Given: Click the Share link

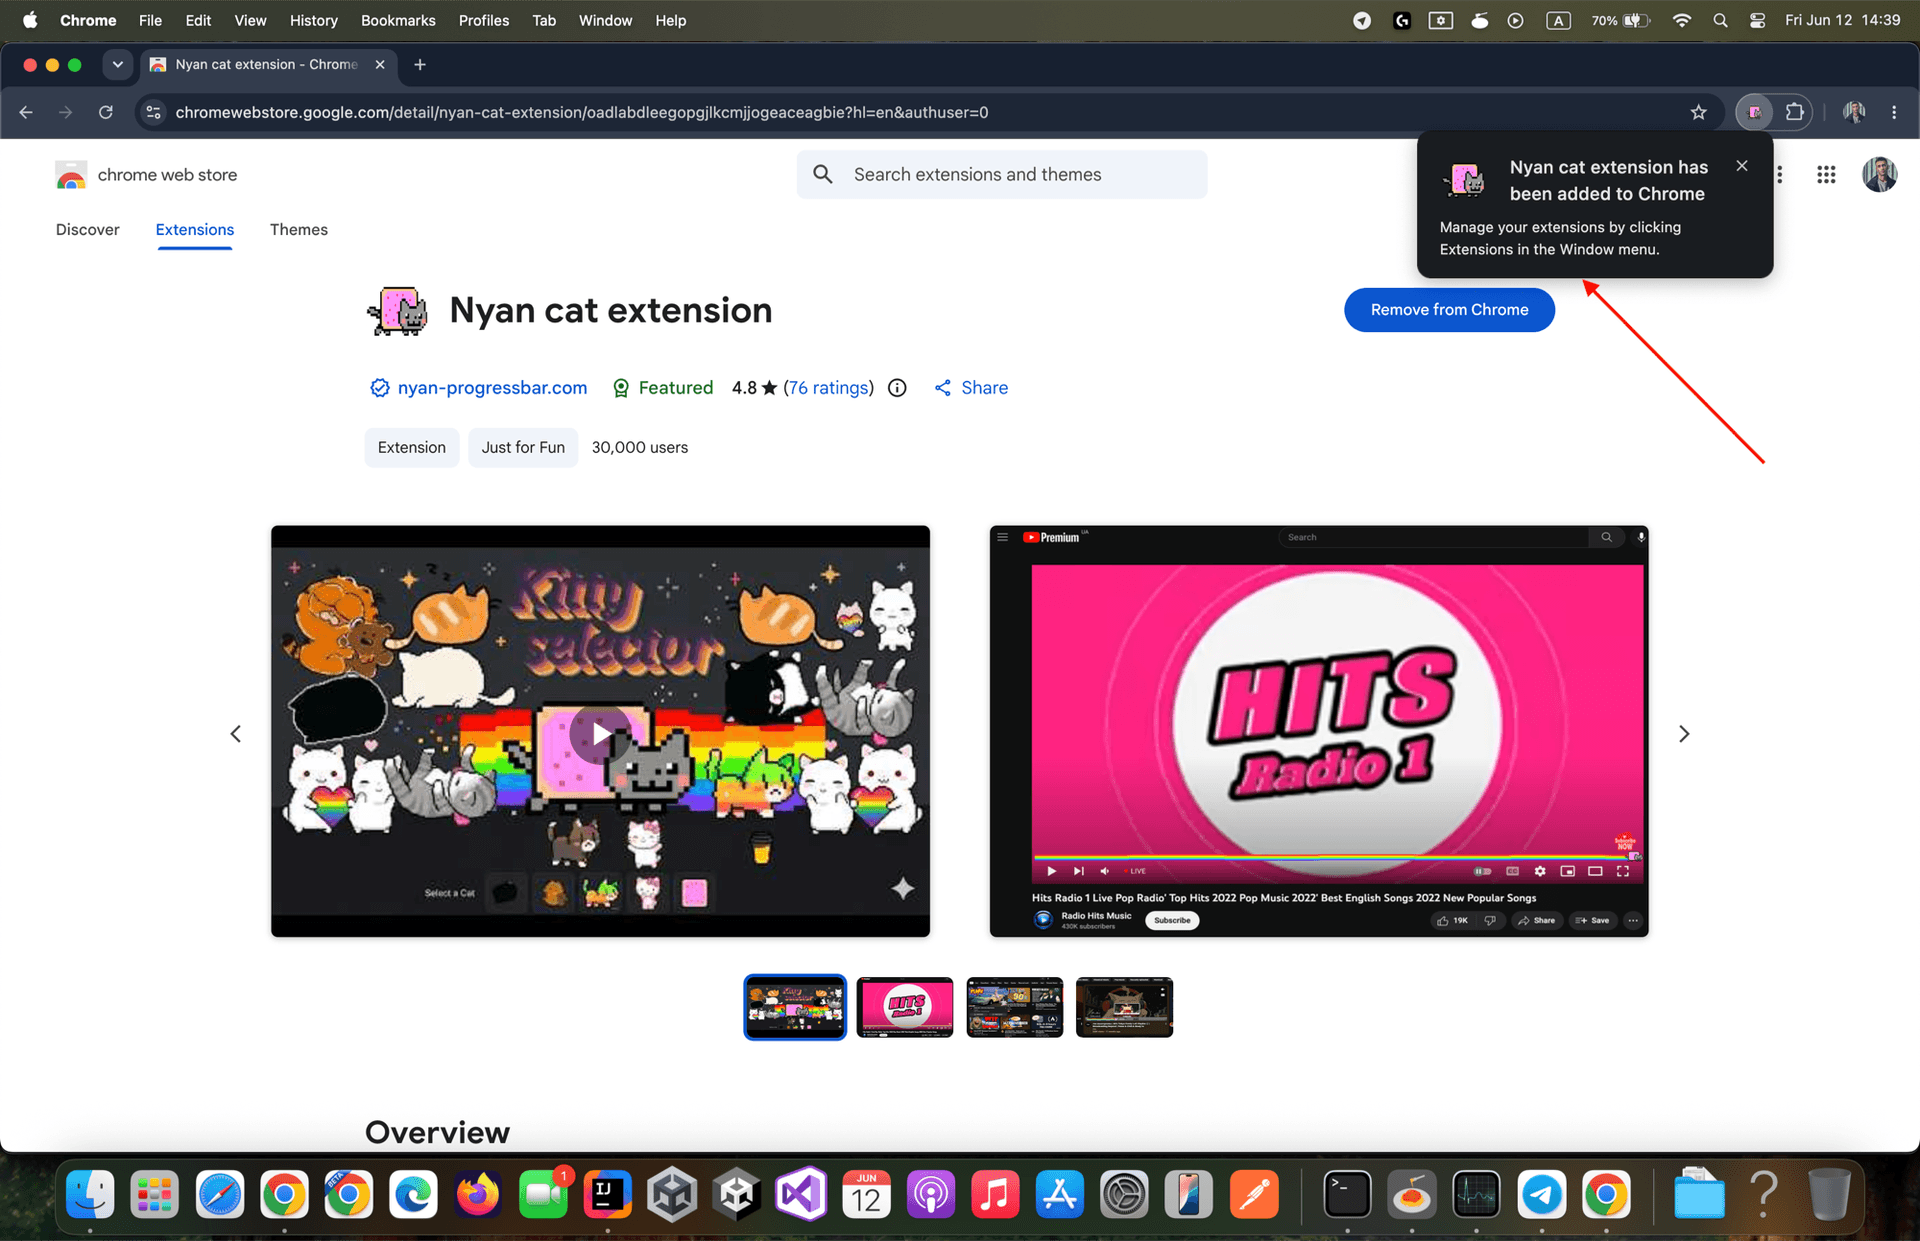Looking at the screenshot, I should click(x=971, y=388).
